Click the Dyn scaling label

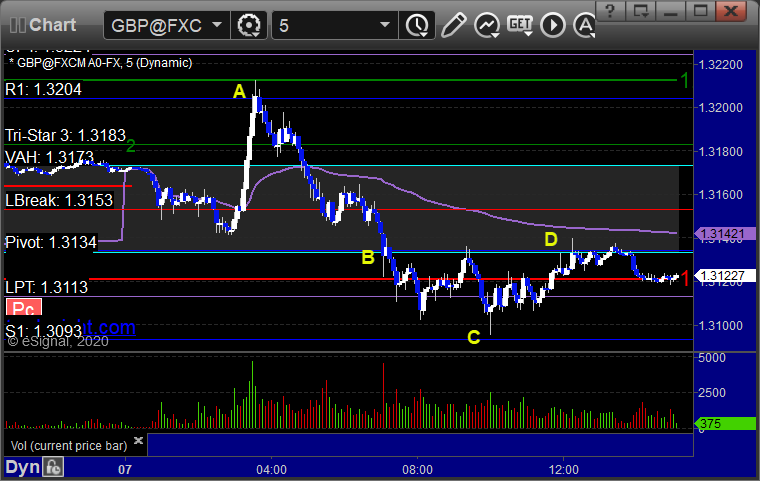pyautogui.click(x=22, y=467)
